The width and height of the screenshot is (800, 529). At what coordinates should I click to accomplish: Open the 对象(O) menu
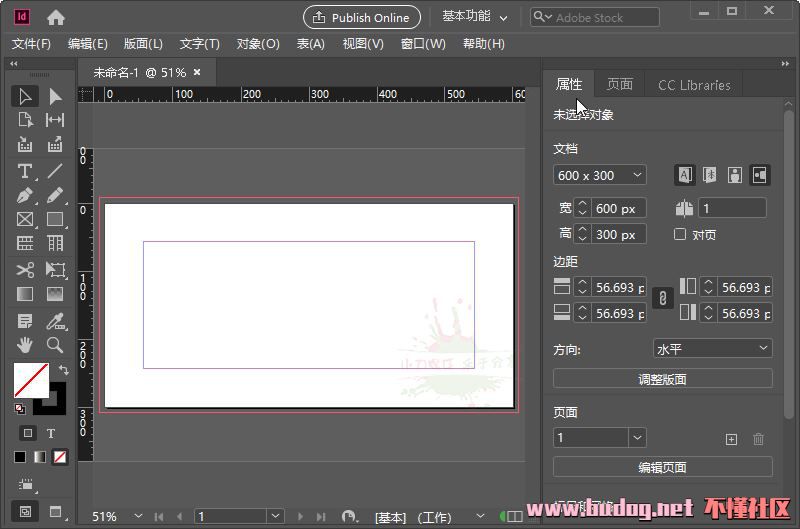tap(258, 44)
